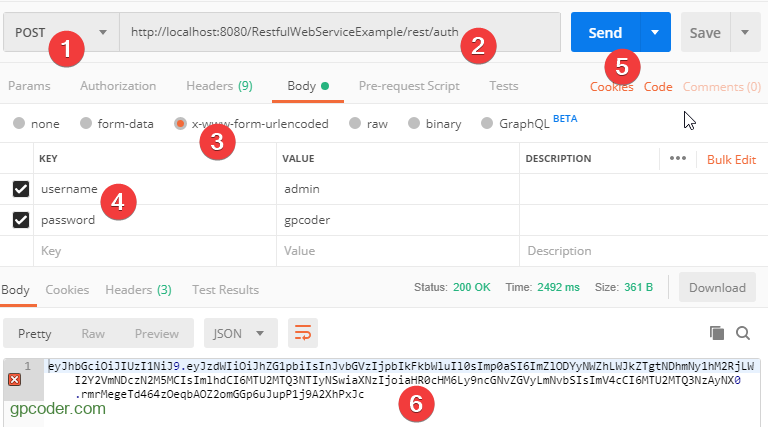Expand the Send button dropdown arrow
The width and height of the screenshot is (768, 427).
pos(654,33)
